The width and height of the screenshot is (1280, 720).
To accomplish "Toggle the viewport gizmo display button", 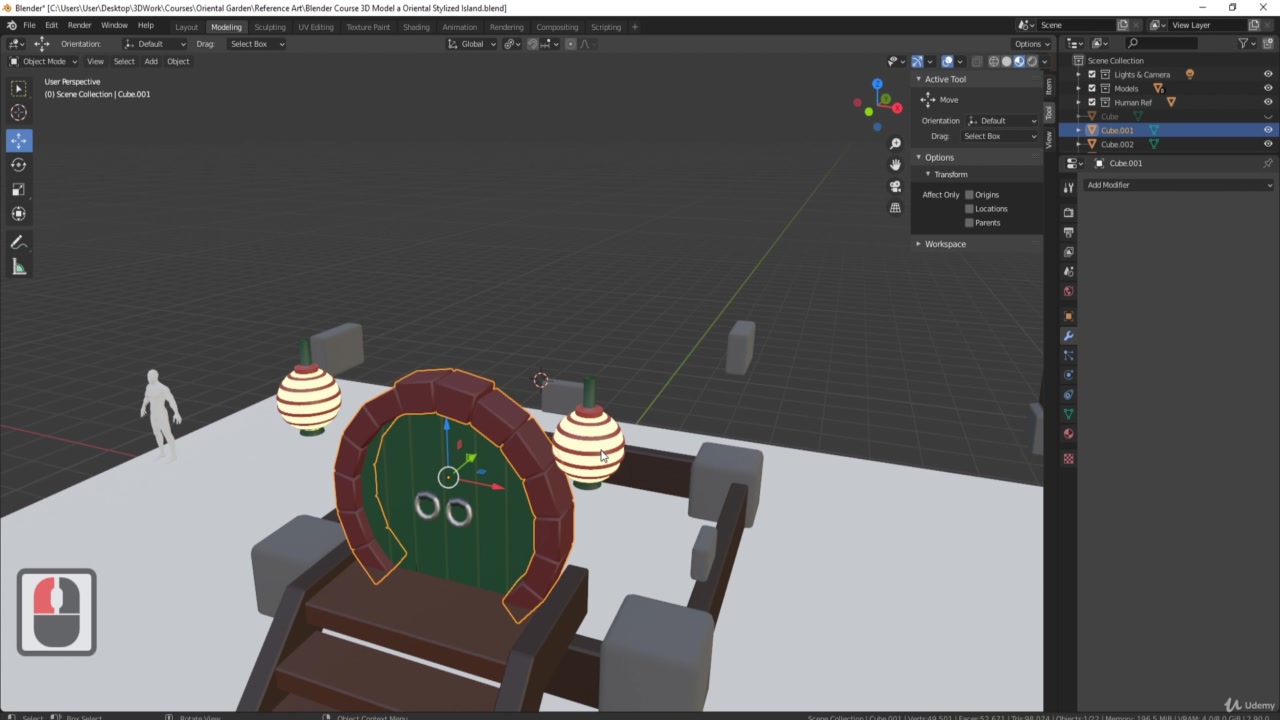I will 917,61.
